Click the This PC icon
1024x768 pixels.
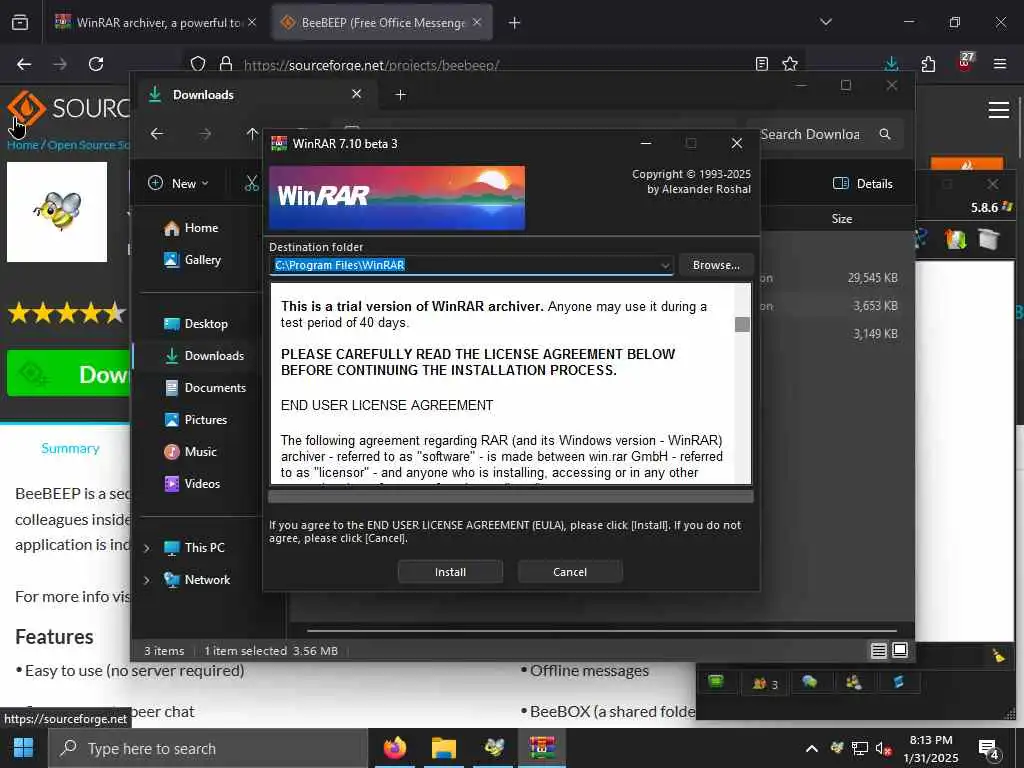171,548
